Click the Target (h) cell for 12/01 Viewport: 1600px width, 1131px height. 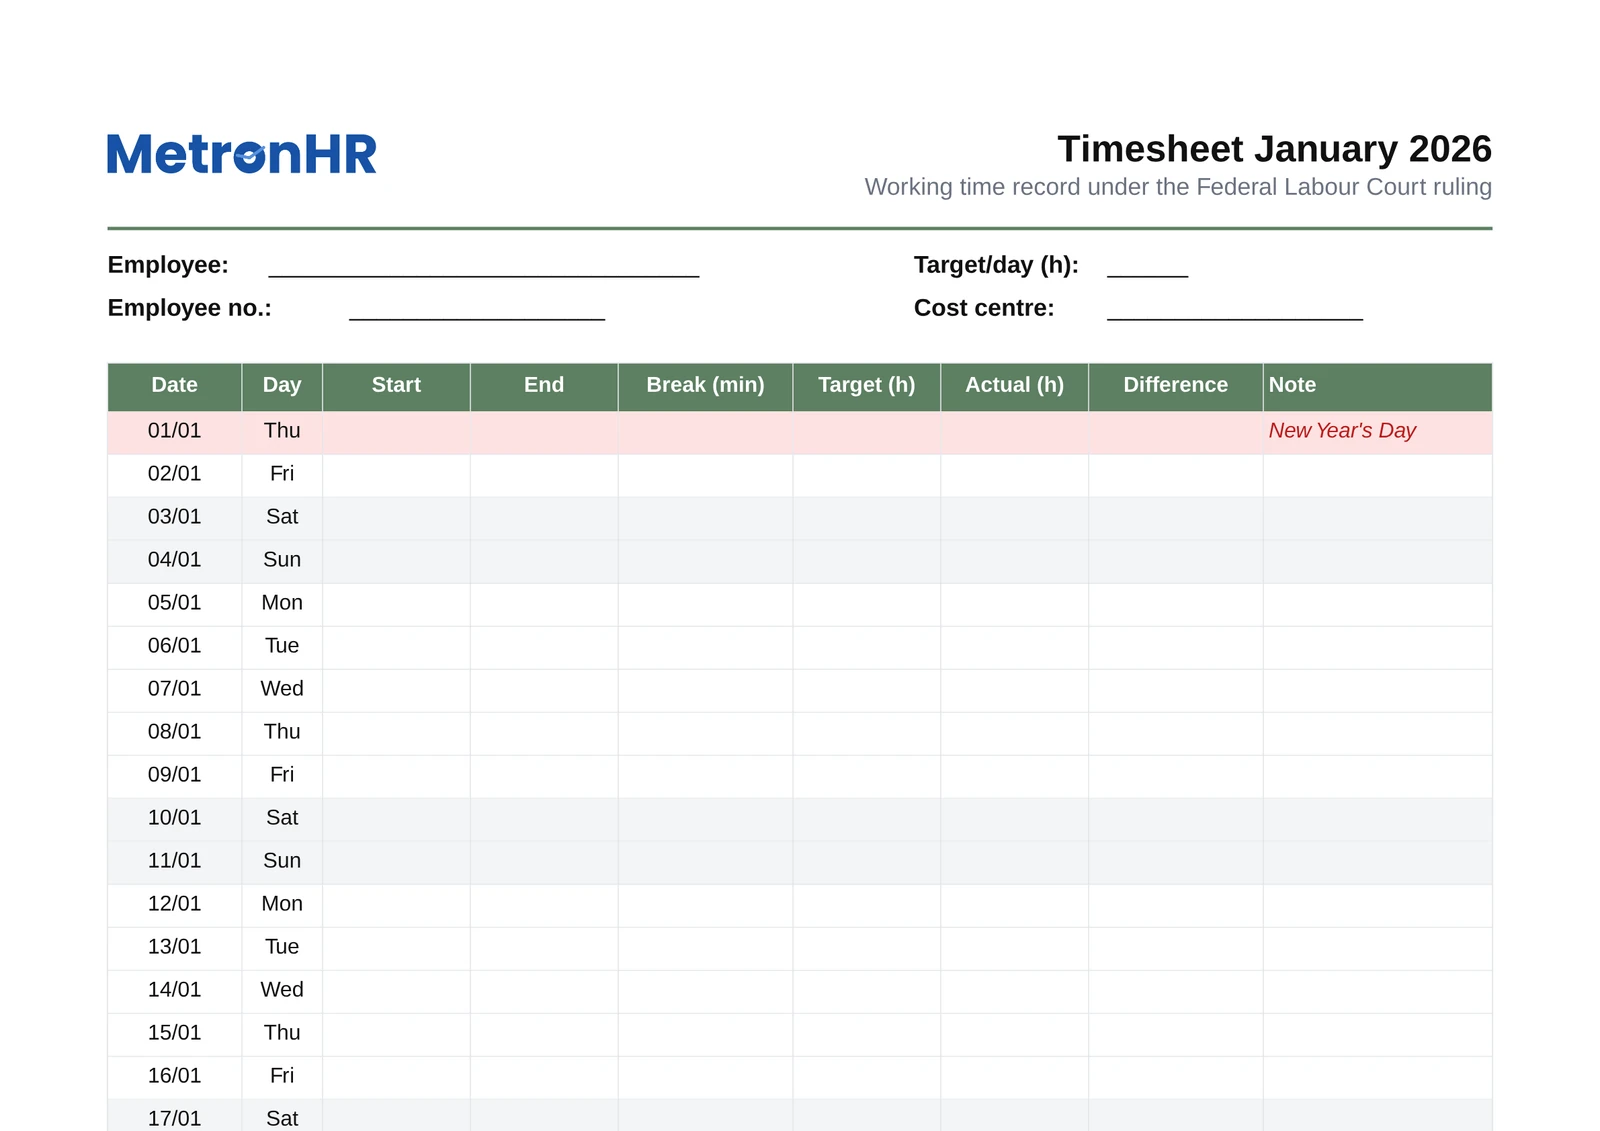pyautogui.click(x=867, y=905)
